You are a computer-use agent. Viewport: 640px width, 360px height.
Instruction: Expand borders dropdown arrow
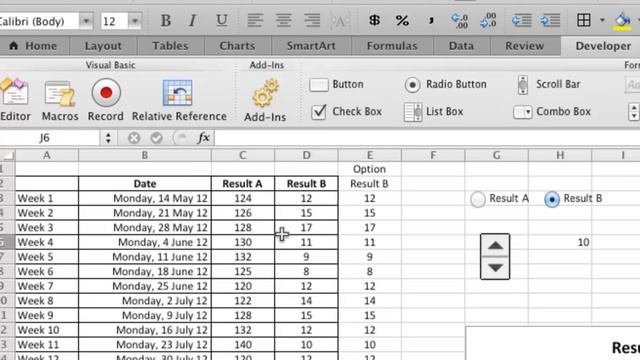[x=602, y=20]
